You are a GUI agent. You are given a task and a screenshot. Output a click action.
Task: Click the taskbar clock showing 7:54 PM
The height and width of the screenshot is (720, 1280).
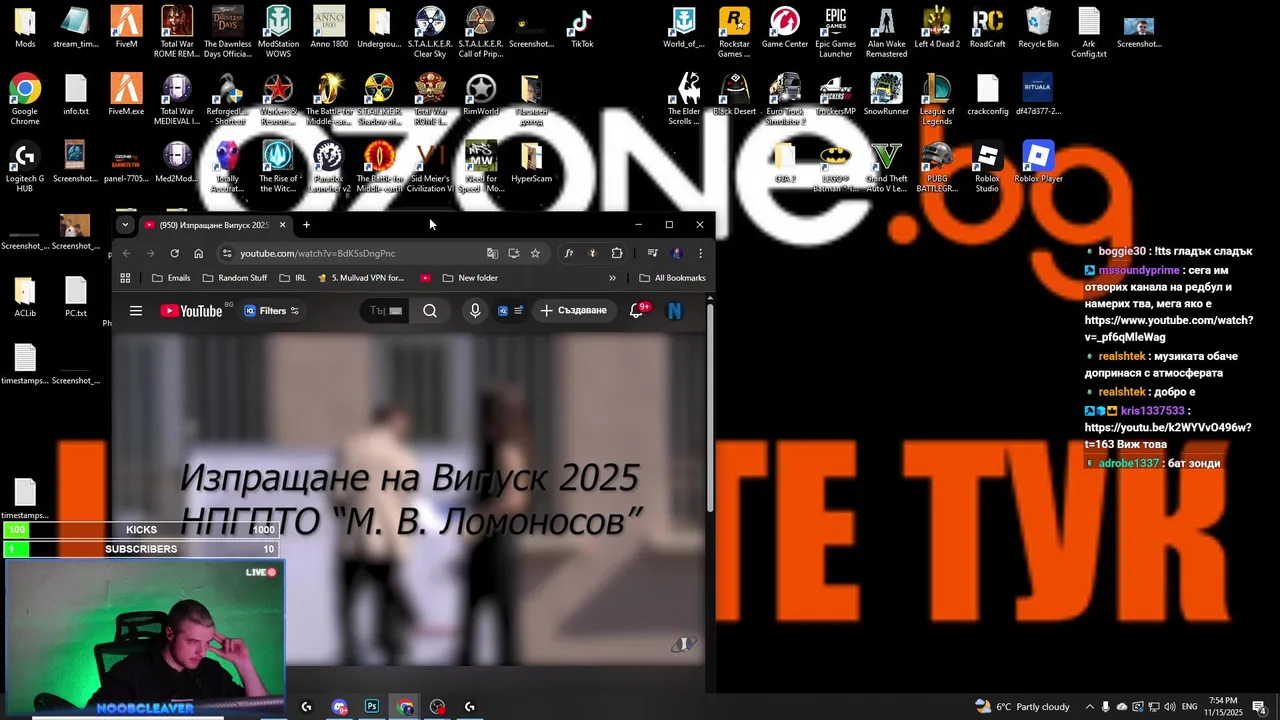pos(1223,707)
